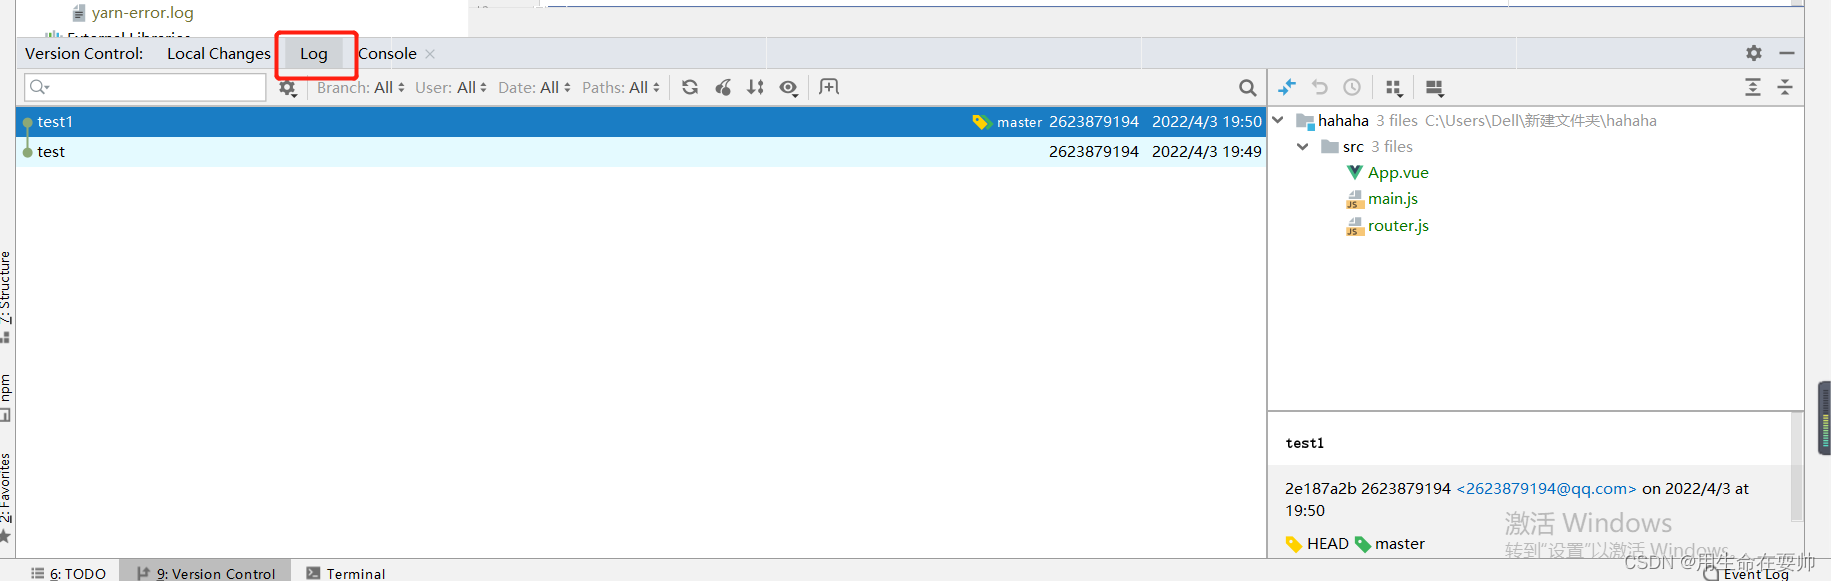The width and height of the screenshot is (1831, 581).
Task: Hide the Version Control tool window
Action: [1787, 53]
